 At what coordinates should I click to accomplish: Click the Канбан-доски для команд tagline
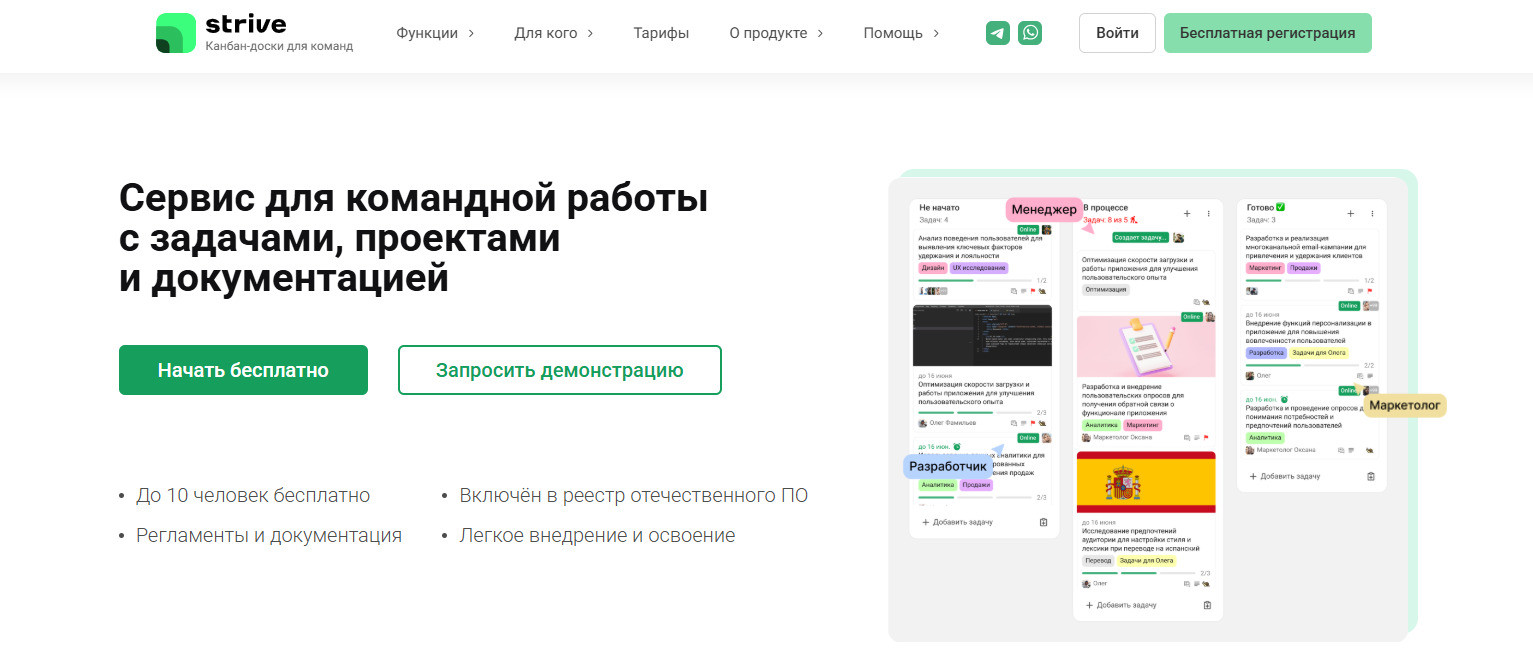tap(279, 46)
